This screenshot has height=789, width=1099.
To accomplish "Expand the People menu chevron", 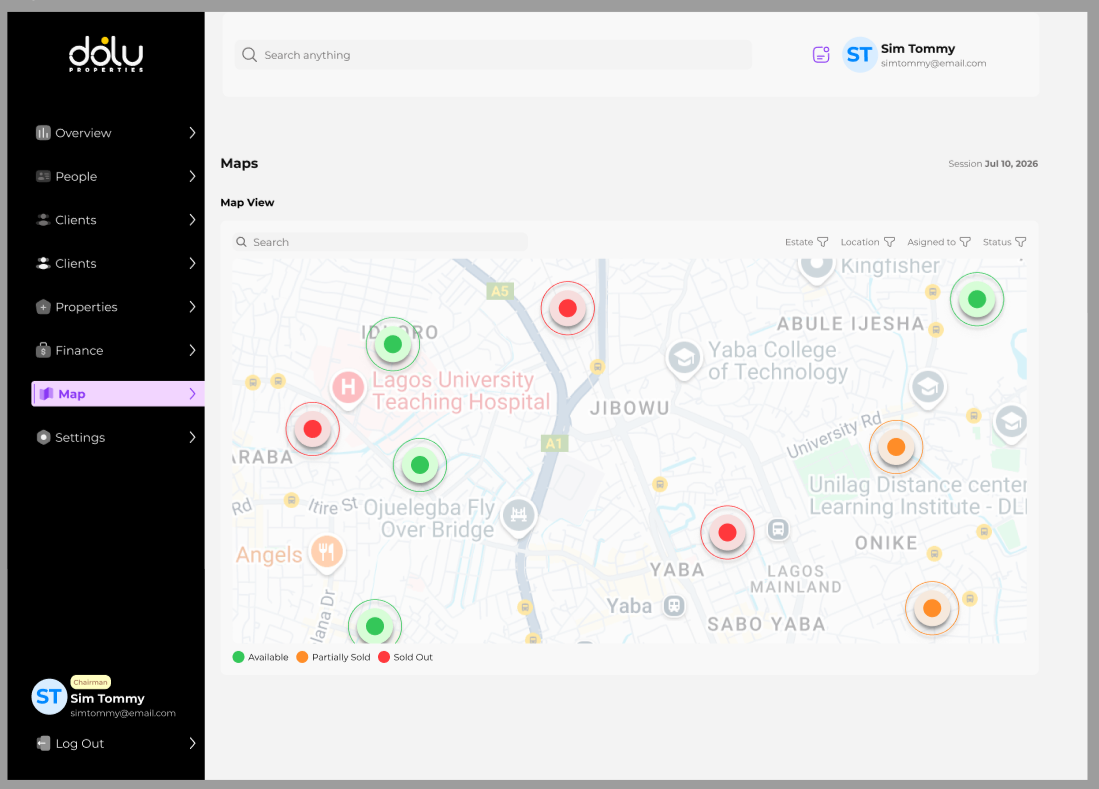I will pyautogui.click(x=192, y=177).
